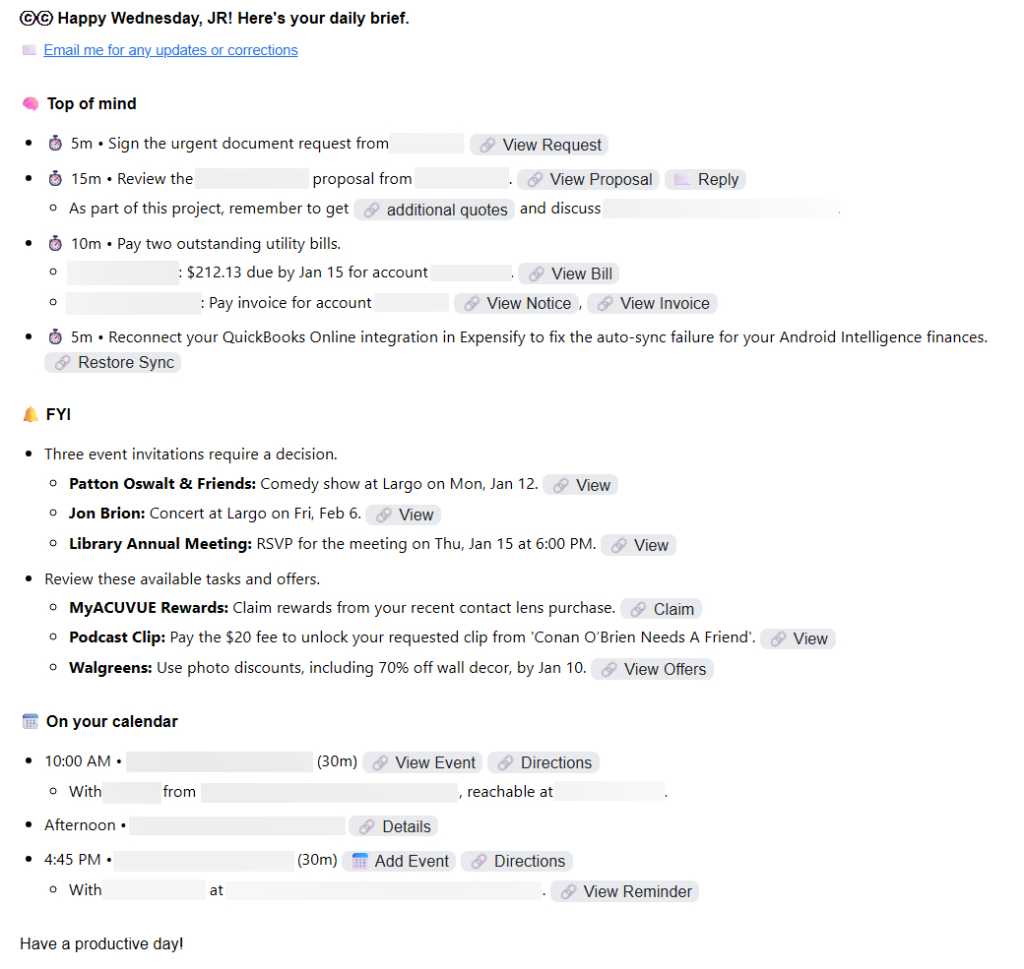Image resolution: width=1024 pixels, height=969 pixels.
Task: Open View Offers for Walgreens photo discounts
Action: (652, 669)
